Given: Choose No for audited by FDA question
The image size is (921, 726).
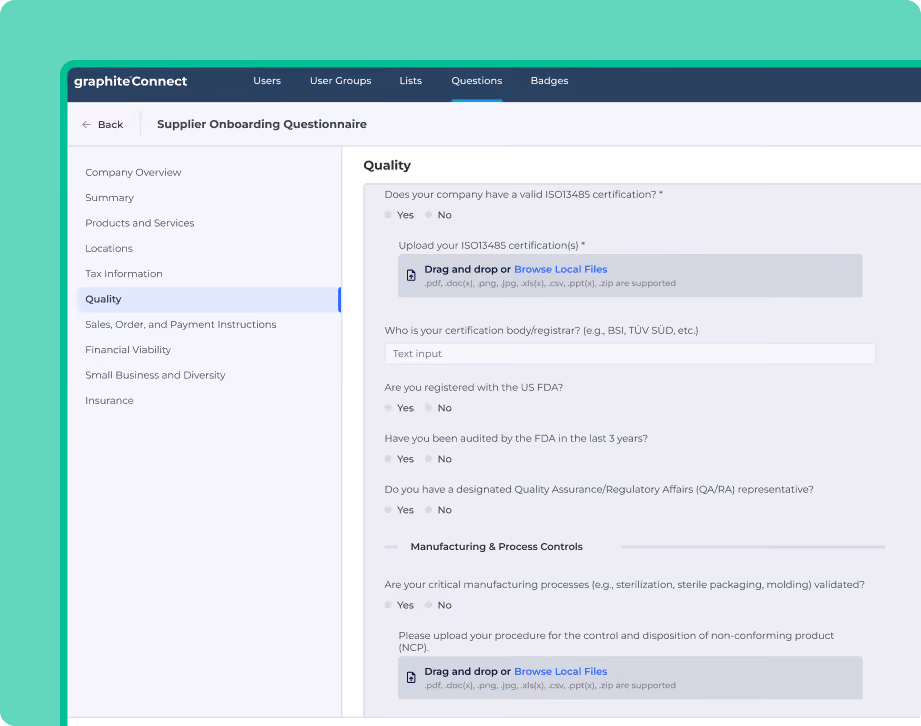Looking at the screenshot, I should [x=429, y=459].
